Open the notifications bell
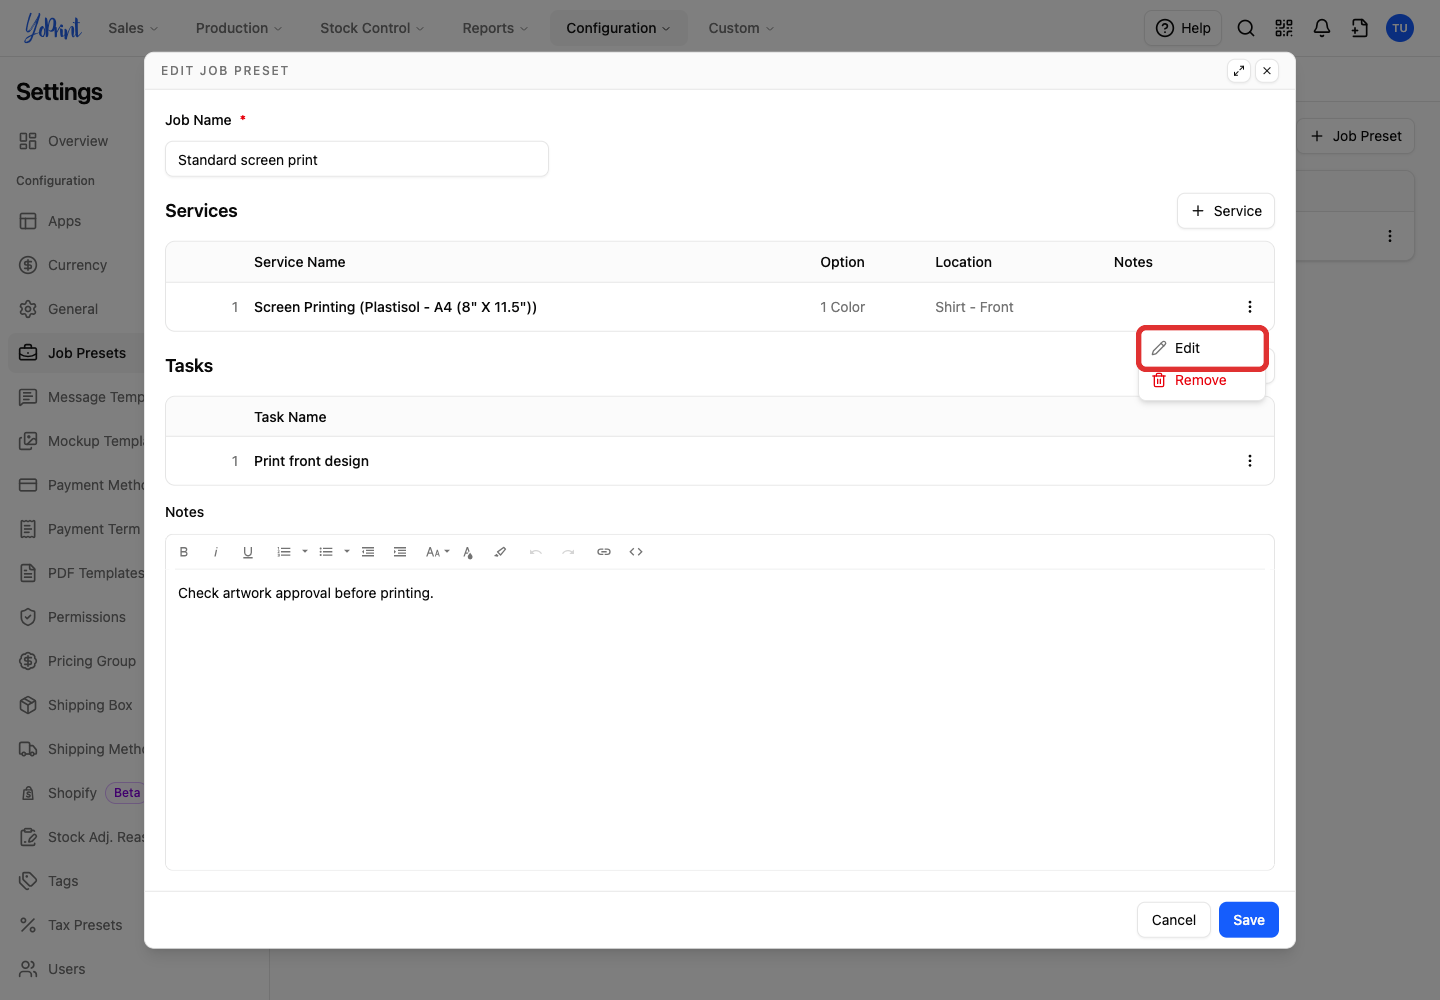1440x1000 pixels. point(1322,28)
